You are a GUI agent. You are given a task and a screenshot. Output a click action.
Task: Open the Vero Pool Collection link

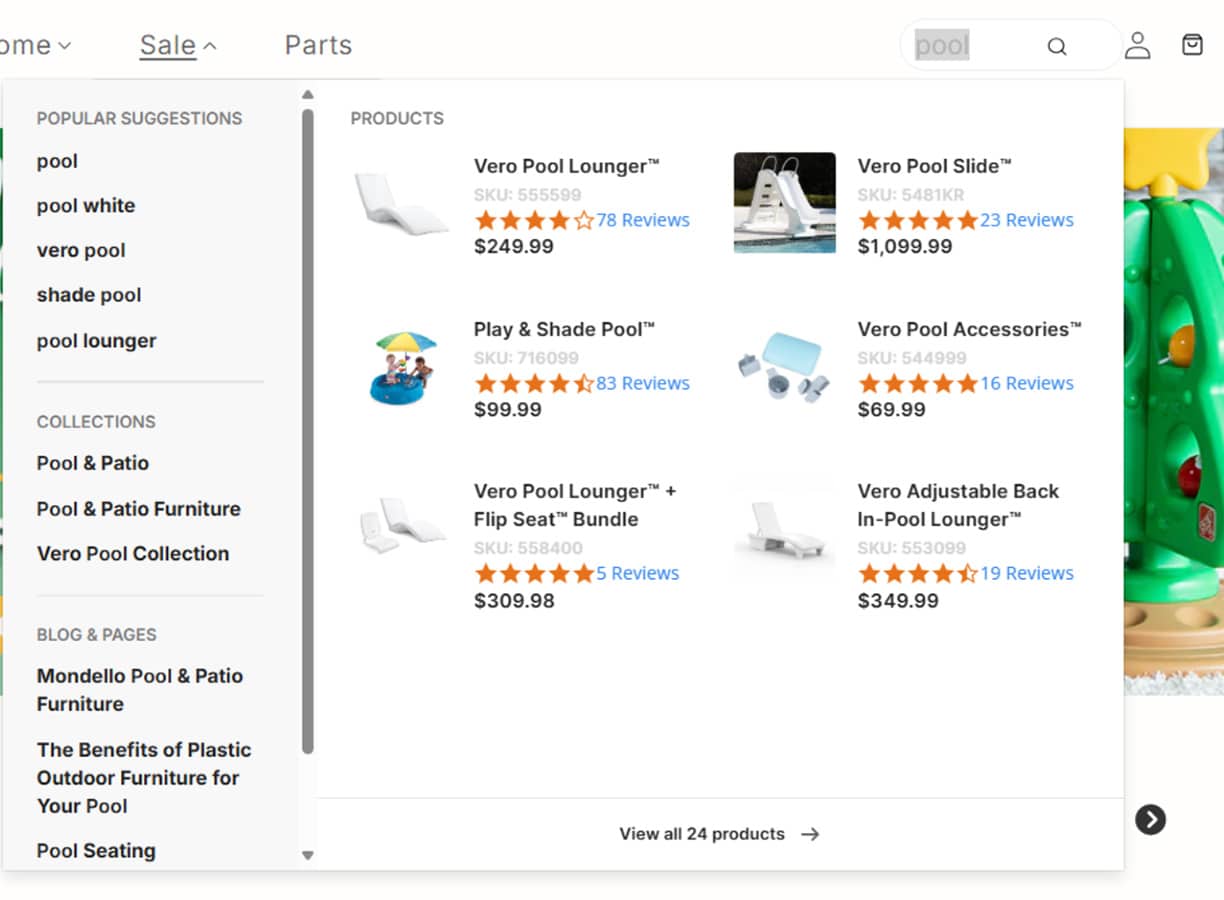(133, 554)
